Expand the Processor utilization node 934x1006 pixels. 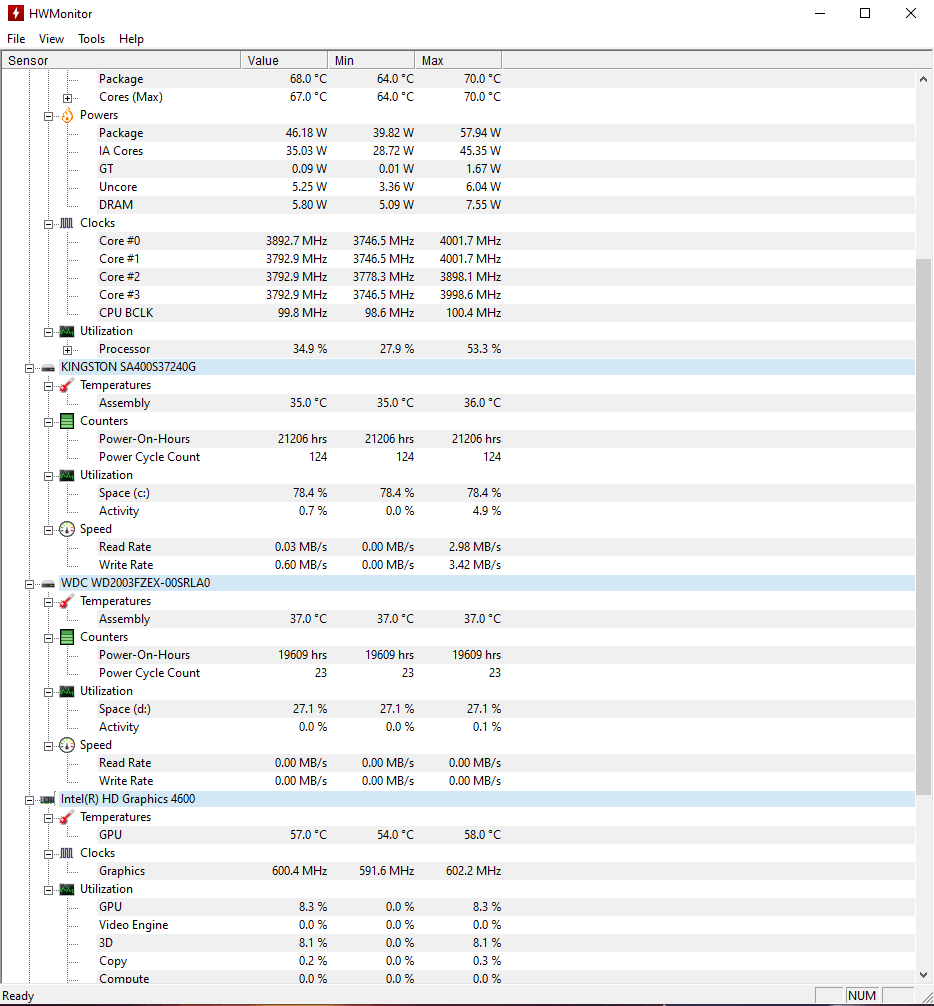(67, 350)
